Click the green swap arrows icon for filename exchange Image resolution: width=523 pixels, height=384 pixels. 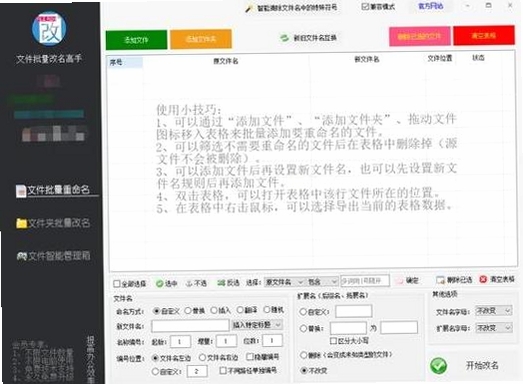click(285, 38)
